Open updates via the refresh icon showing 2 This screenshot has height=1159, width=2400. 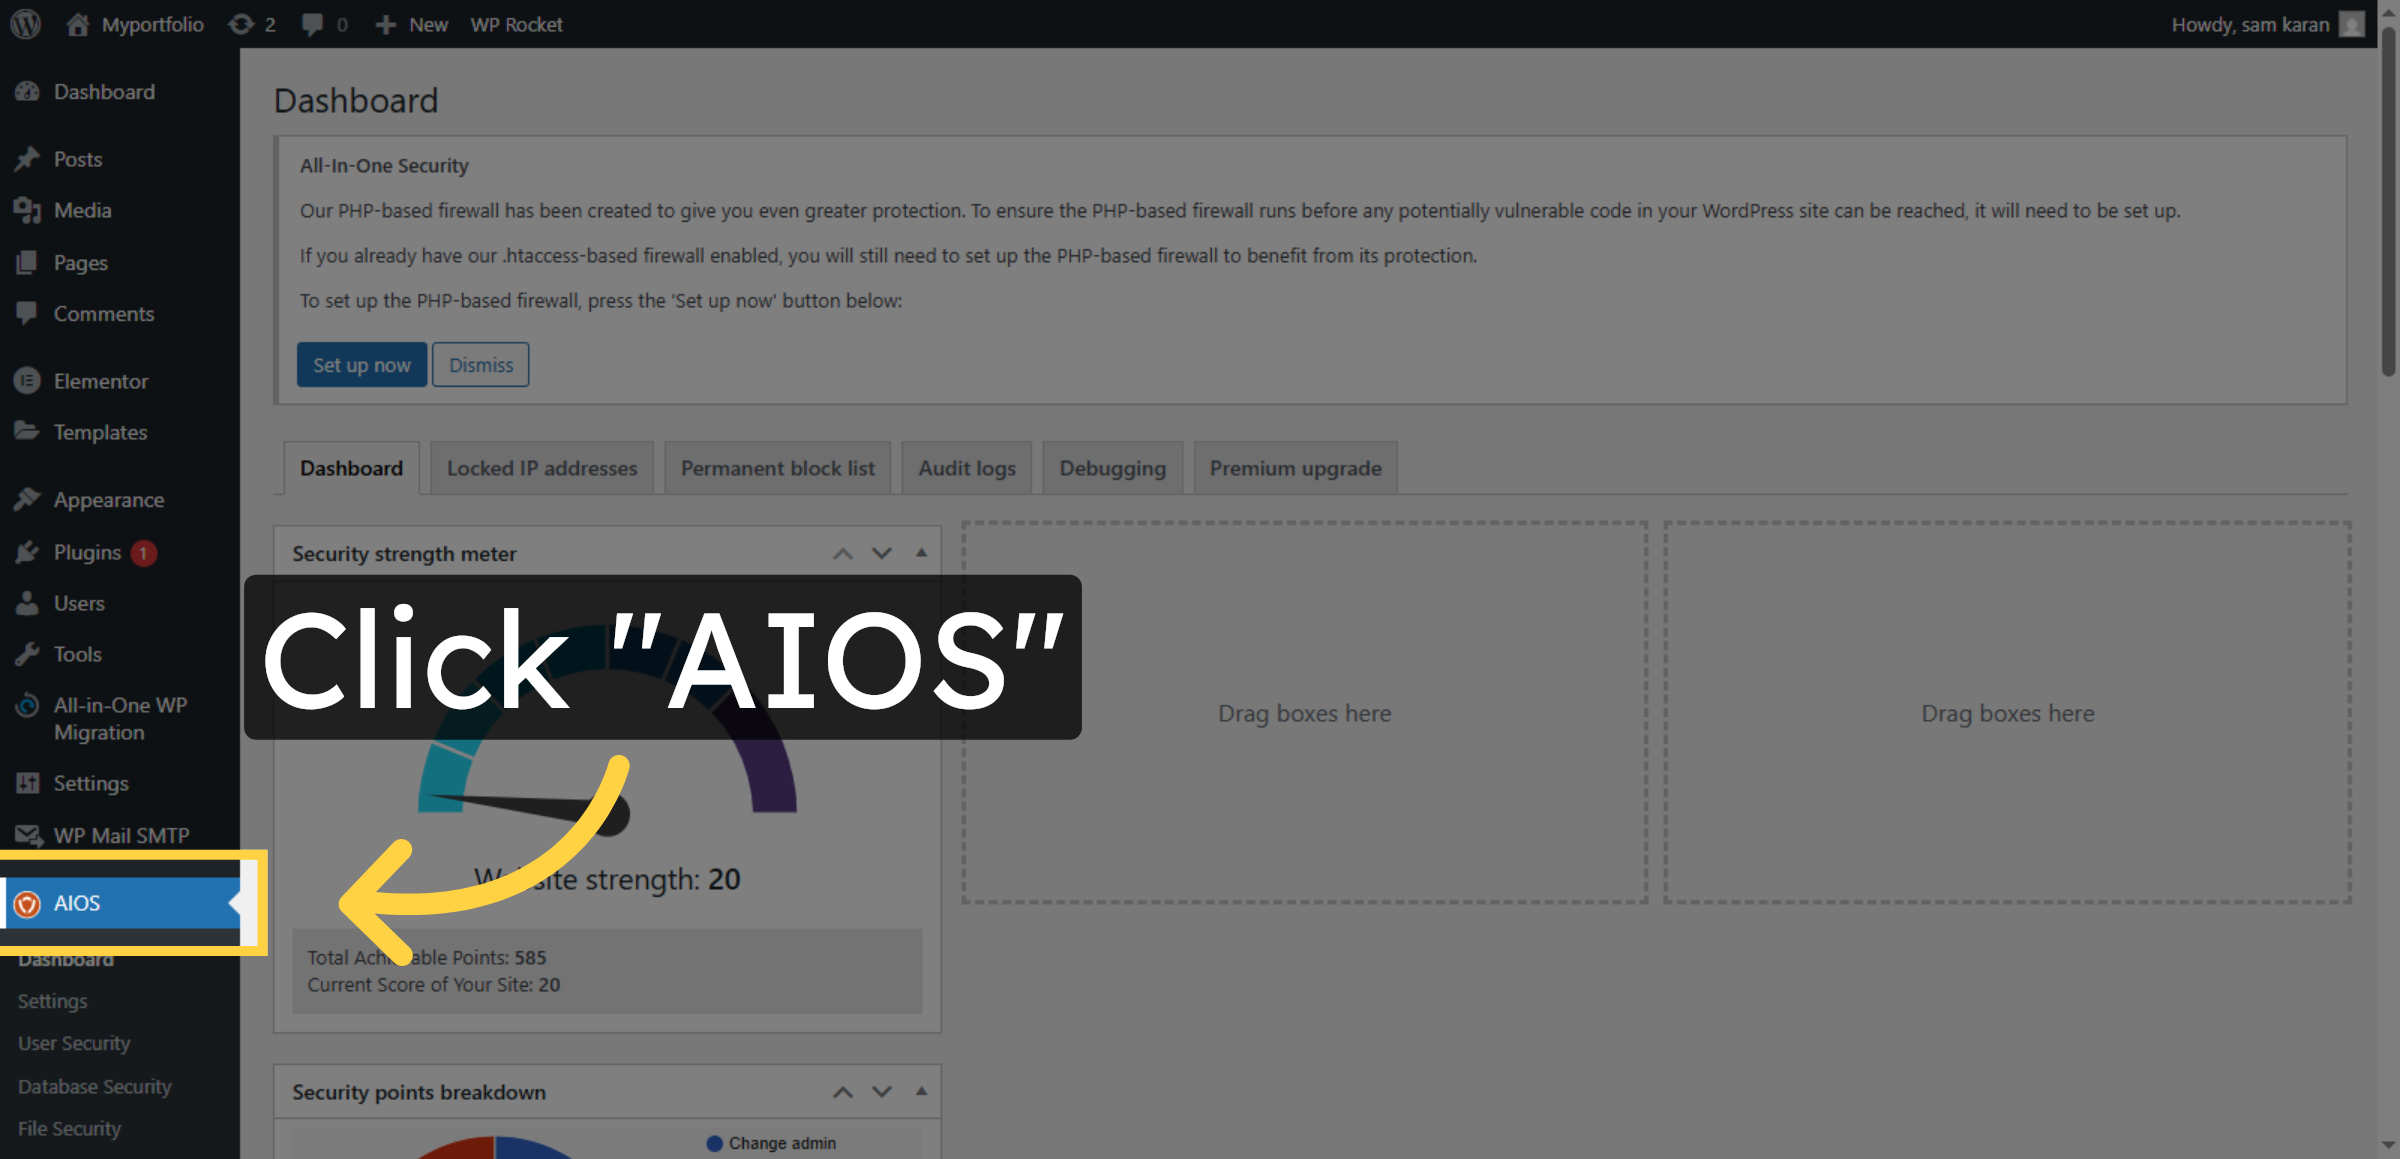(239, 24)
